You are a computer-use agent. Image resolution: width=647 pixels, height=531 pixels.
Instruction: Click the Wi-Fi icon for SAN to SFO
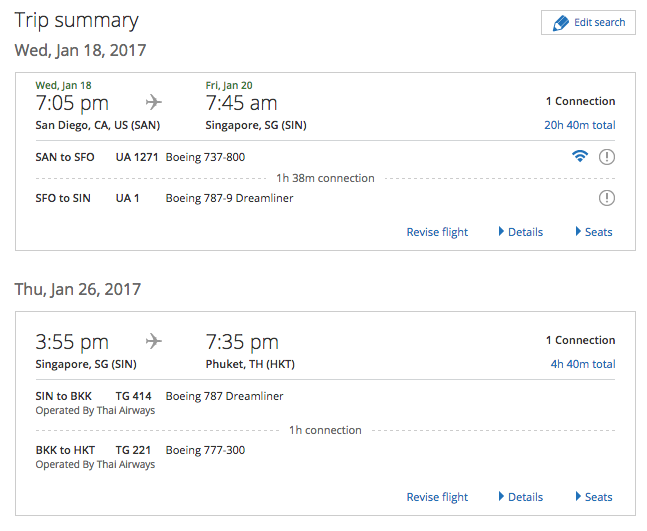580,156
